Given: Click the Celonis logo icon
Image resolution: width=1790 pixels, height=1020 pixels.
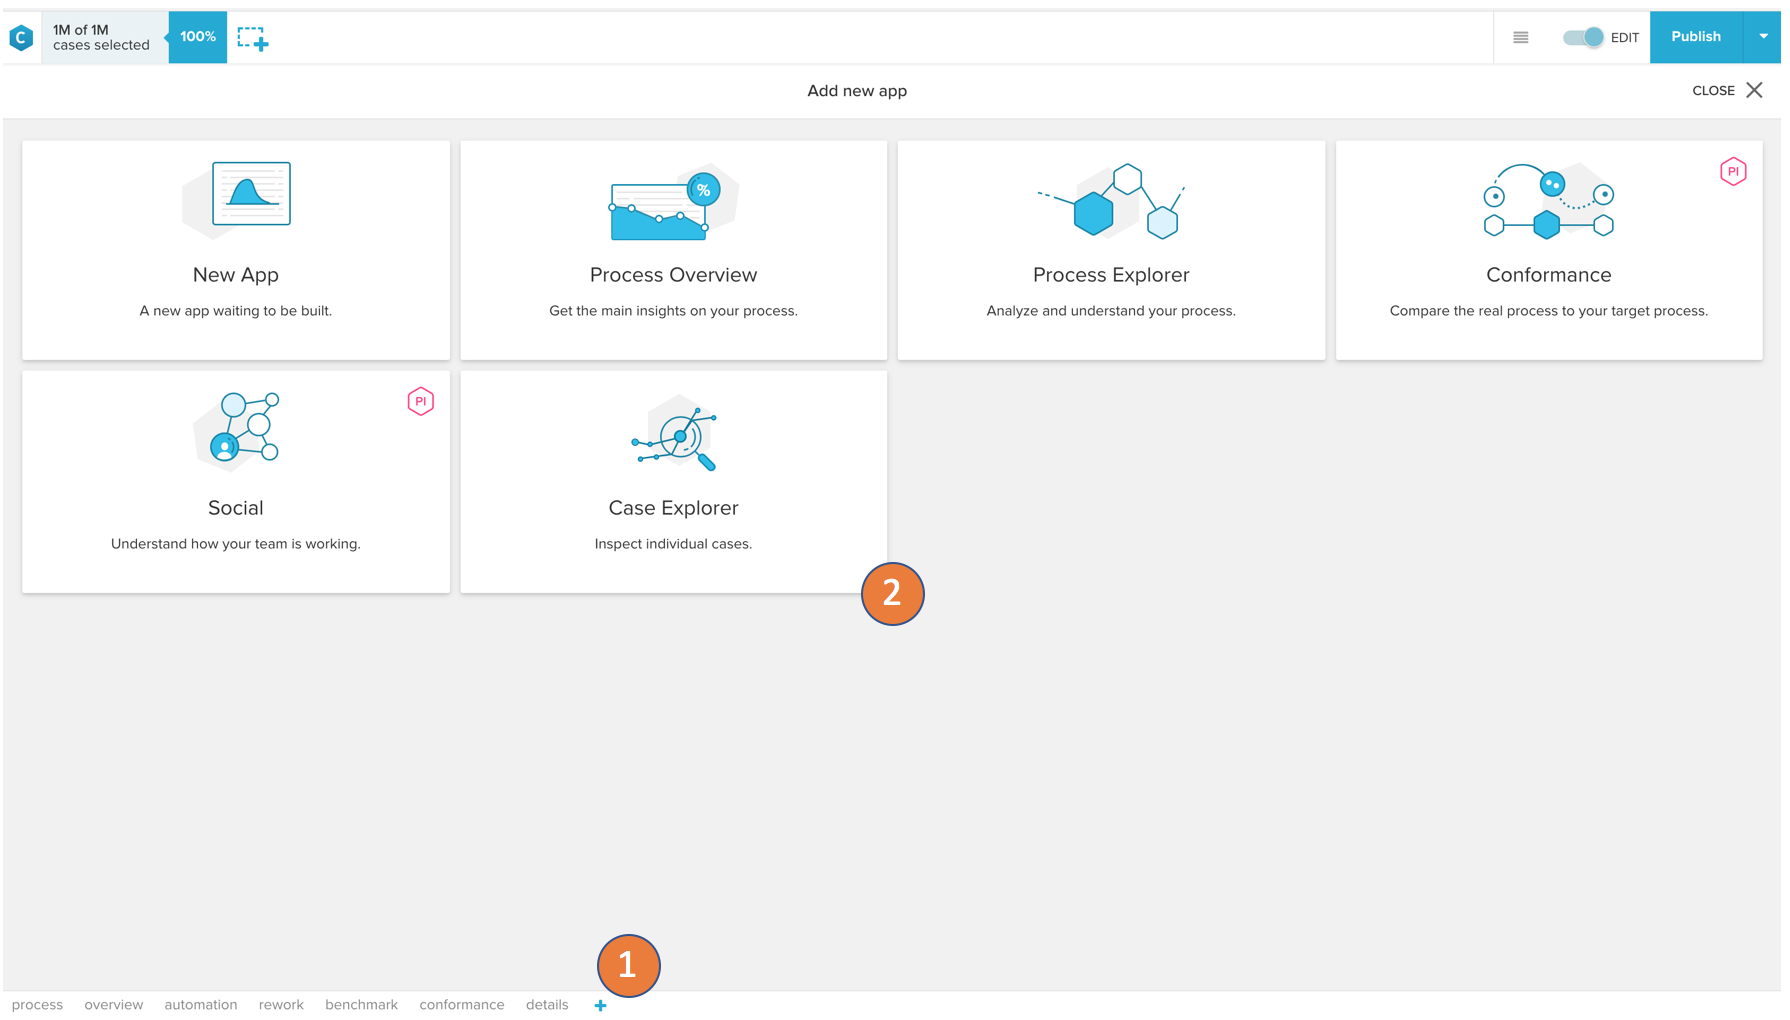Looking at the screenshot, I should point(21,38).
